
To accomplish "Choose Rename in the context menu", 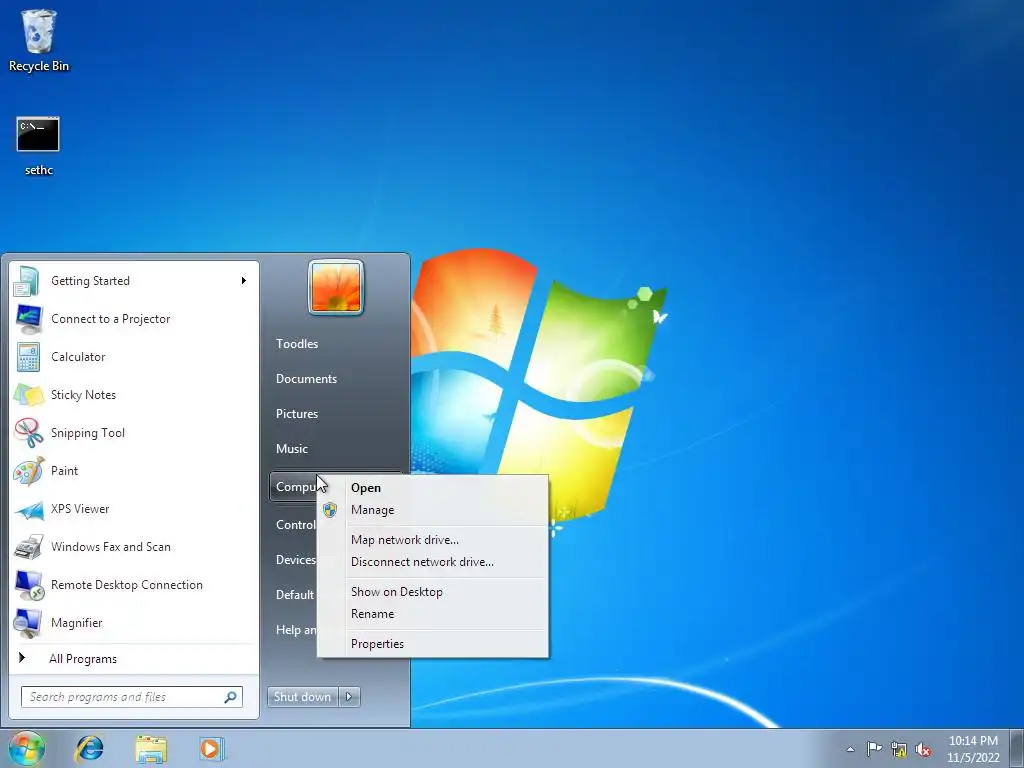I will tap(433, 614).
